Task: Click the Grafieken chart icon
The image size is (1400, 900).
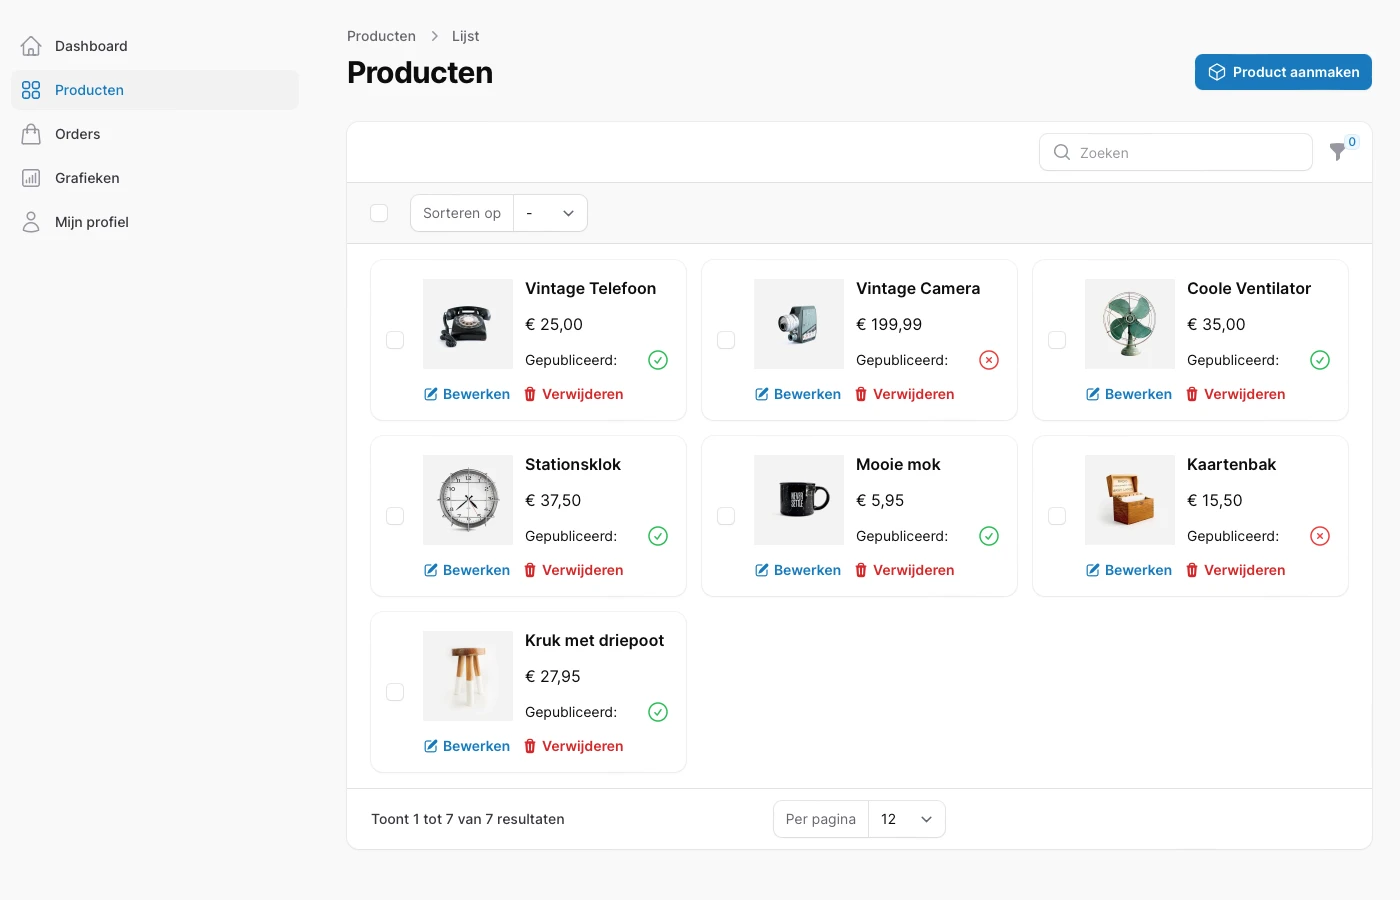Action: point(31,178)
